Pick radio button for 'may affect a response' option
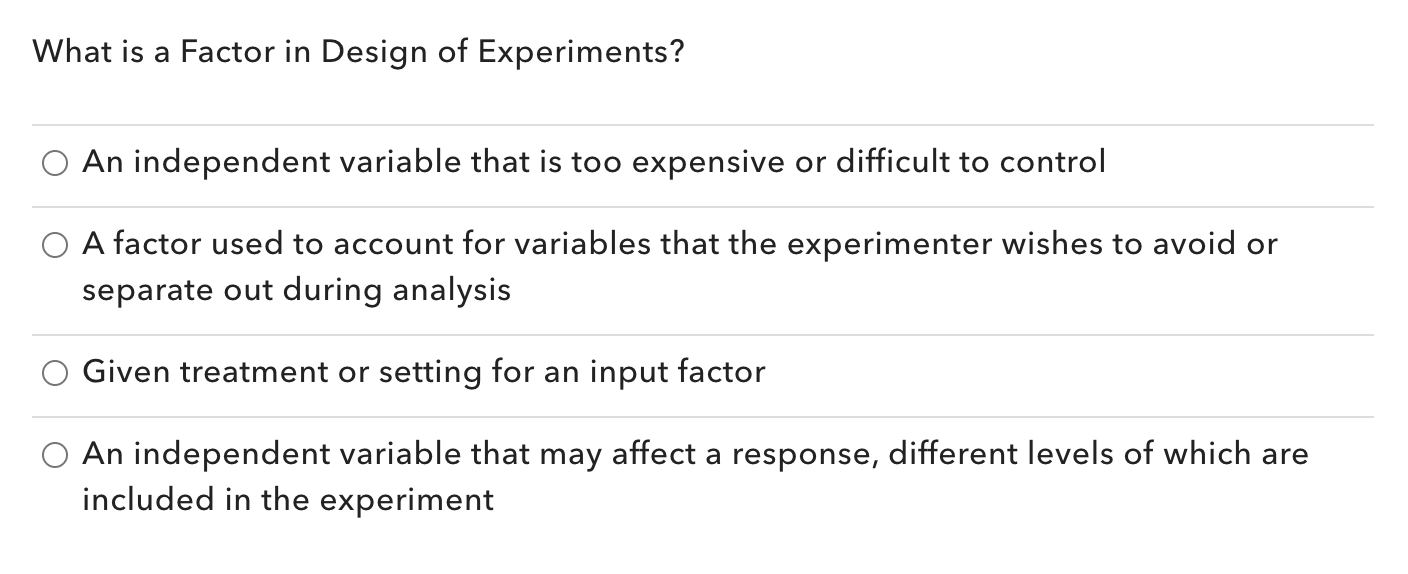 click(55, 455)
